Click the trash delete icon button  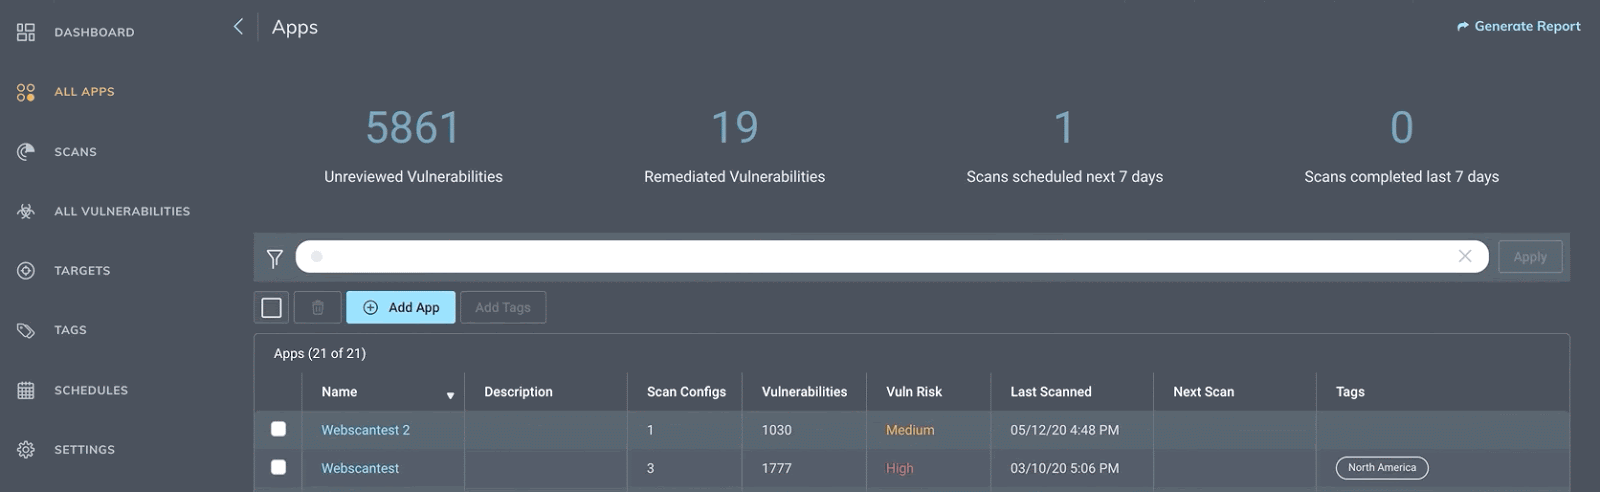tap(318, 308)
